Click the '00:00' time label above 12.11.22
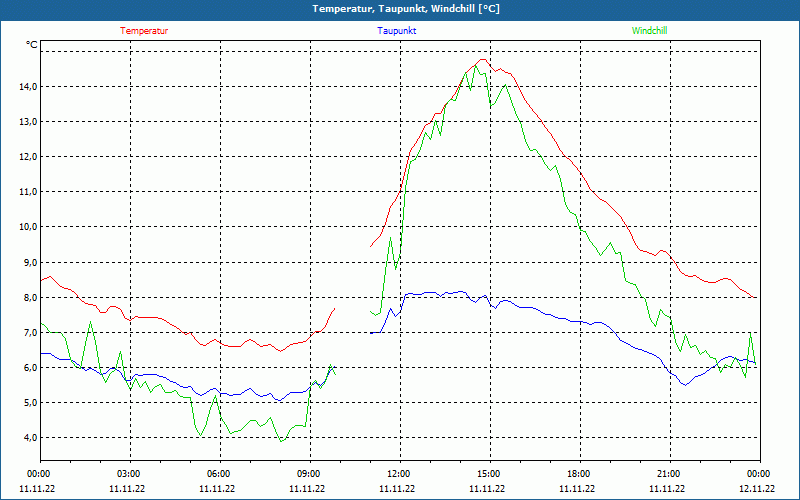Image resolution: width=800 pixels, height=500 pixels. coord(758,474)
